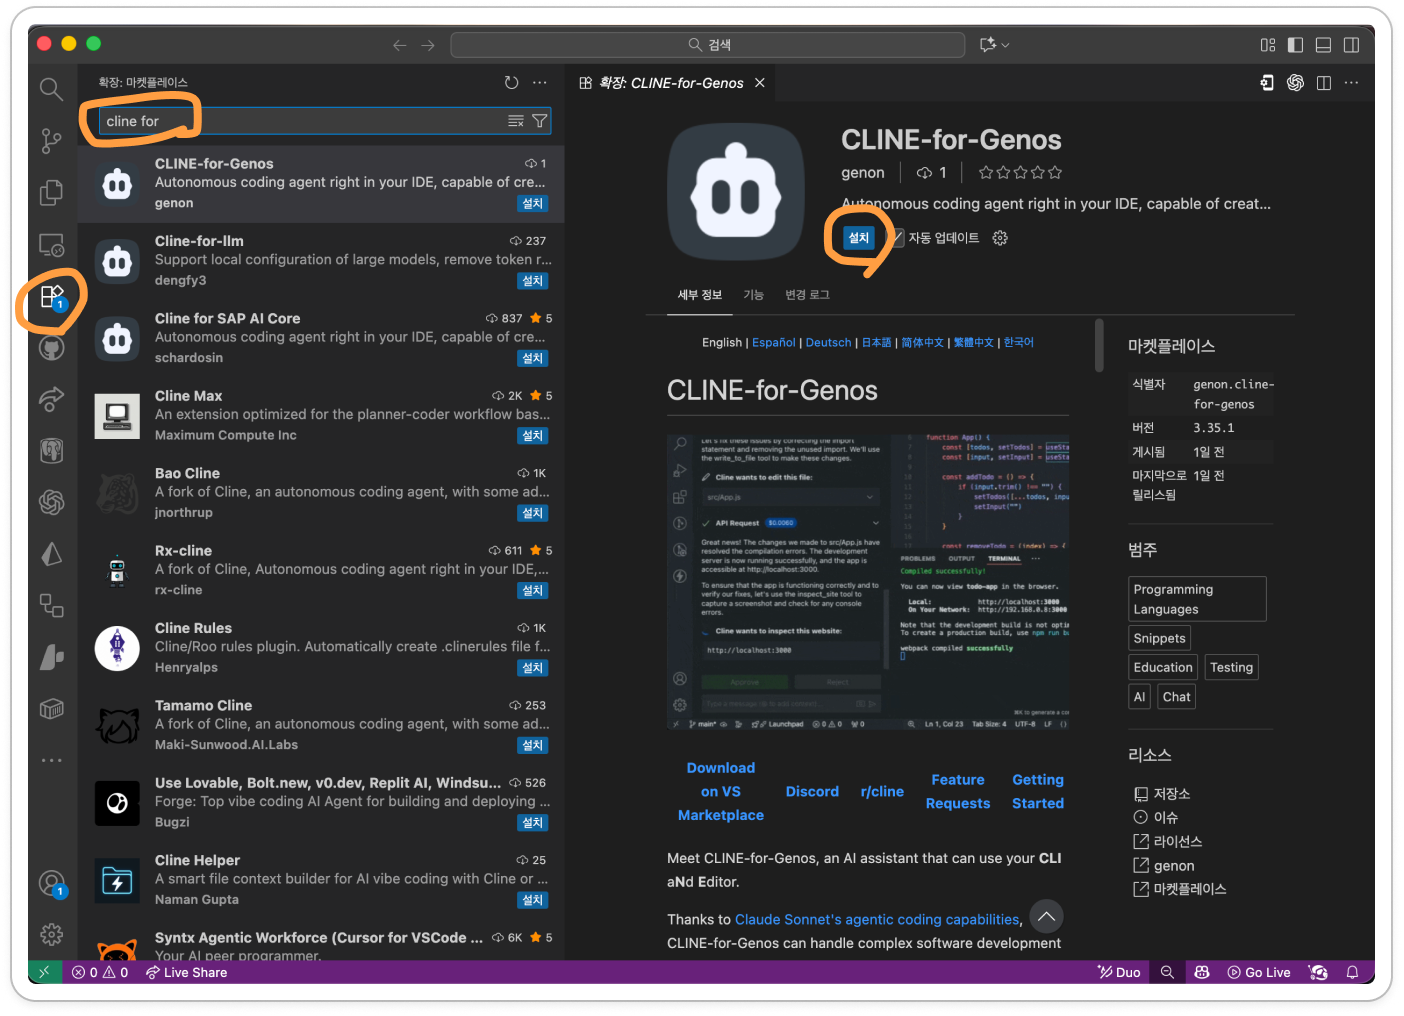Install CLINE-for-Genos with the 설치 button
Screen dimensions: 1404x1016
[858, 238]
